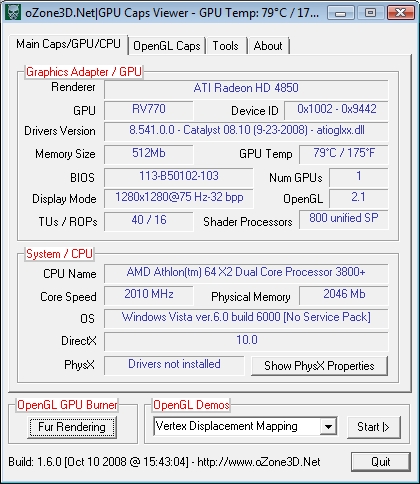The width and height of the screenshot is (420, 484).
Task: Click the Memory Size value 512Mb
Action: point(149,154)
